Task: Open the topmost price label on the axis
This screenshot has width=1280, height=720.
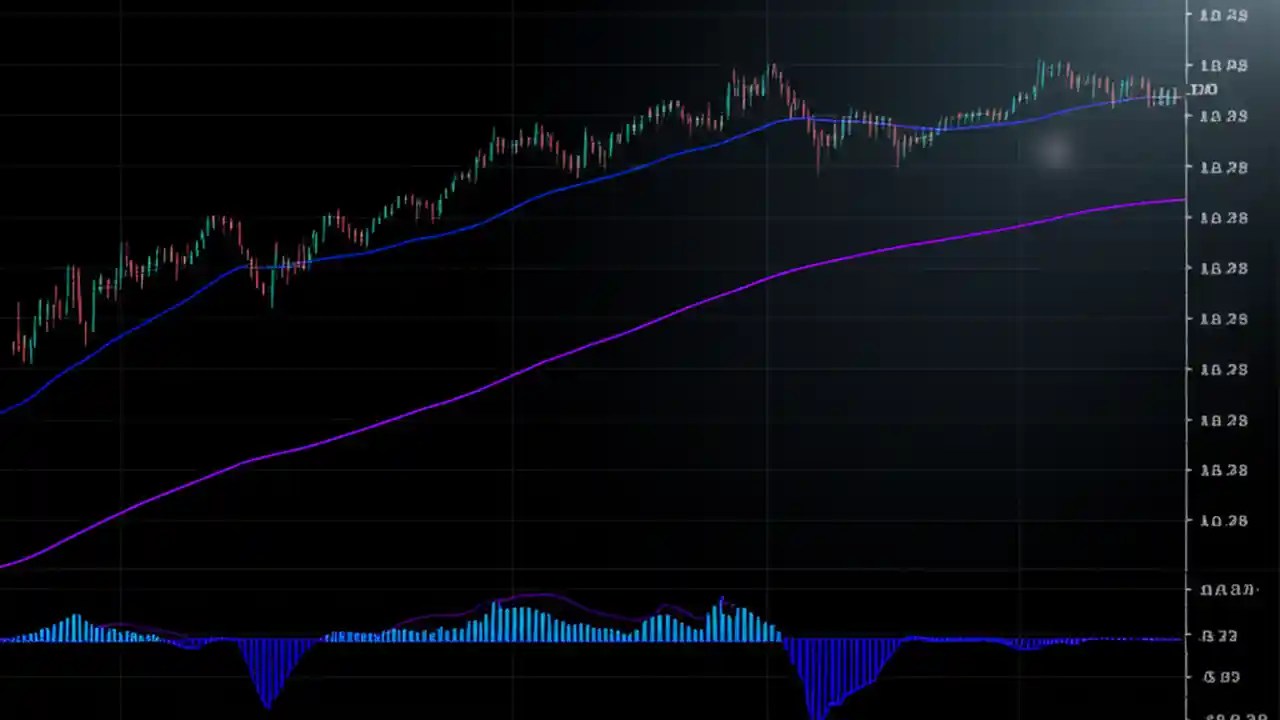Action: tap(1222, 15)
